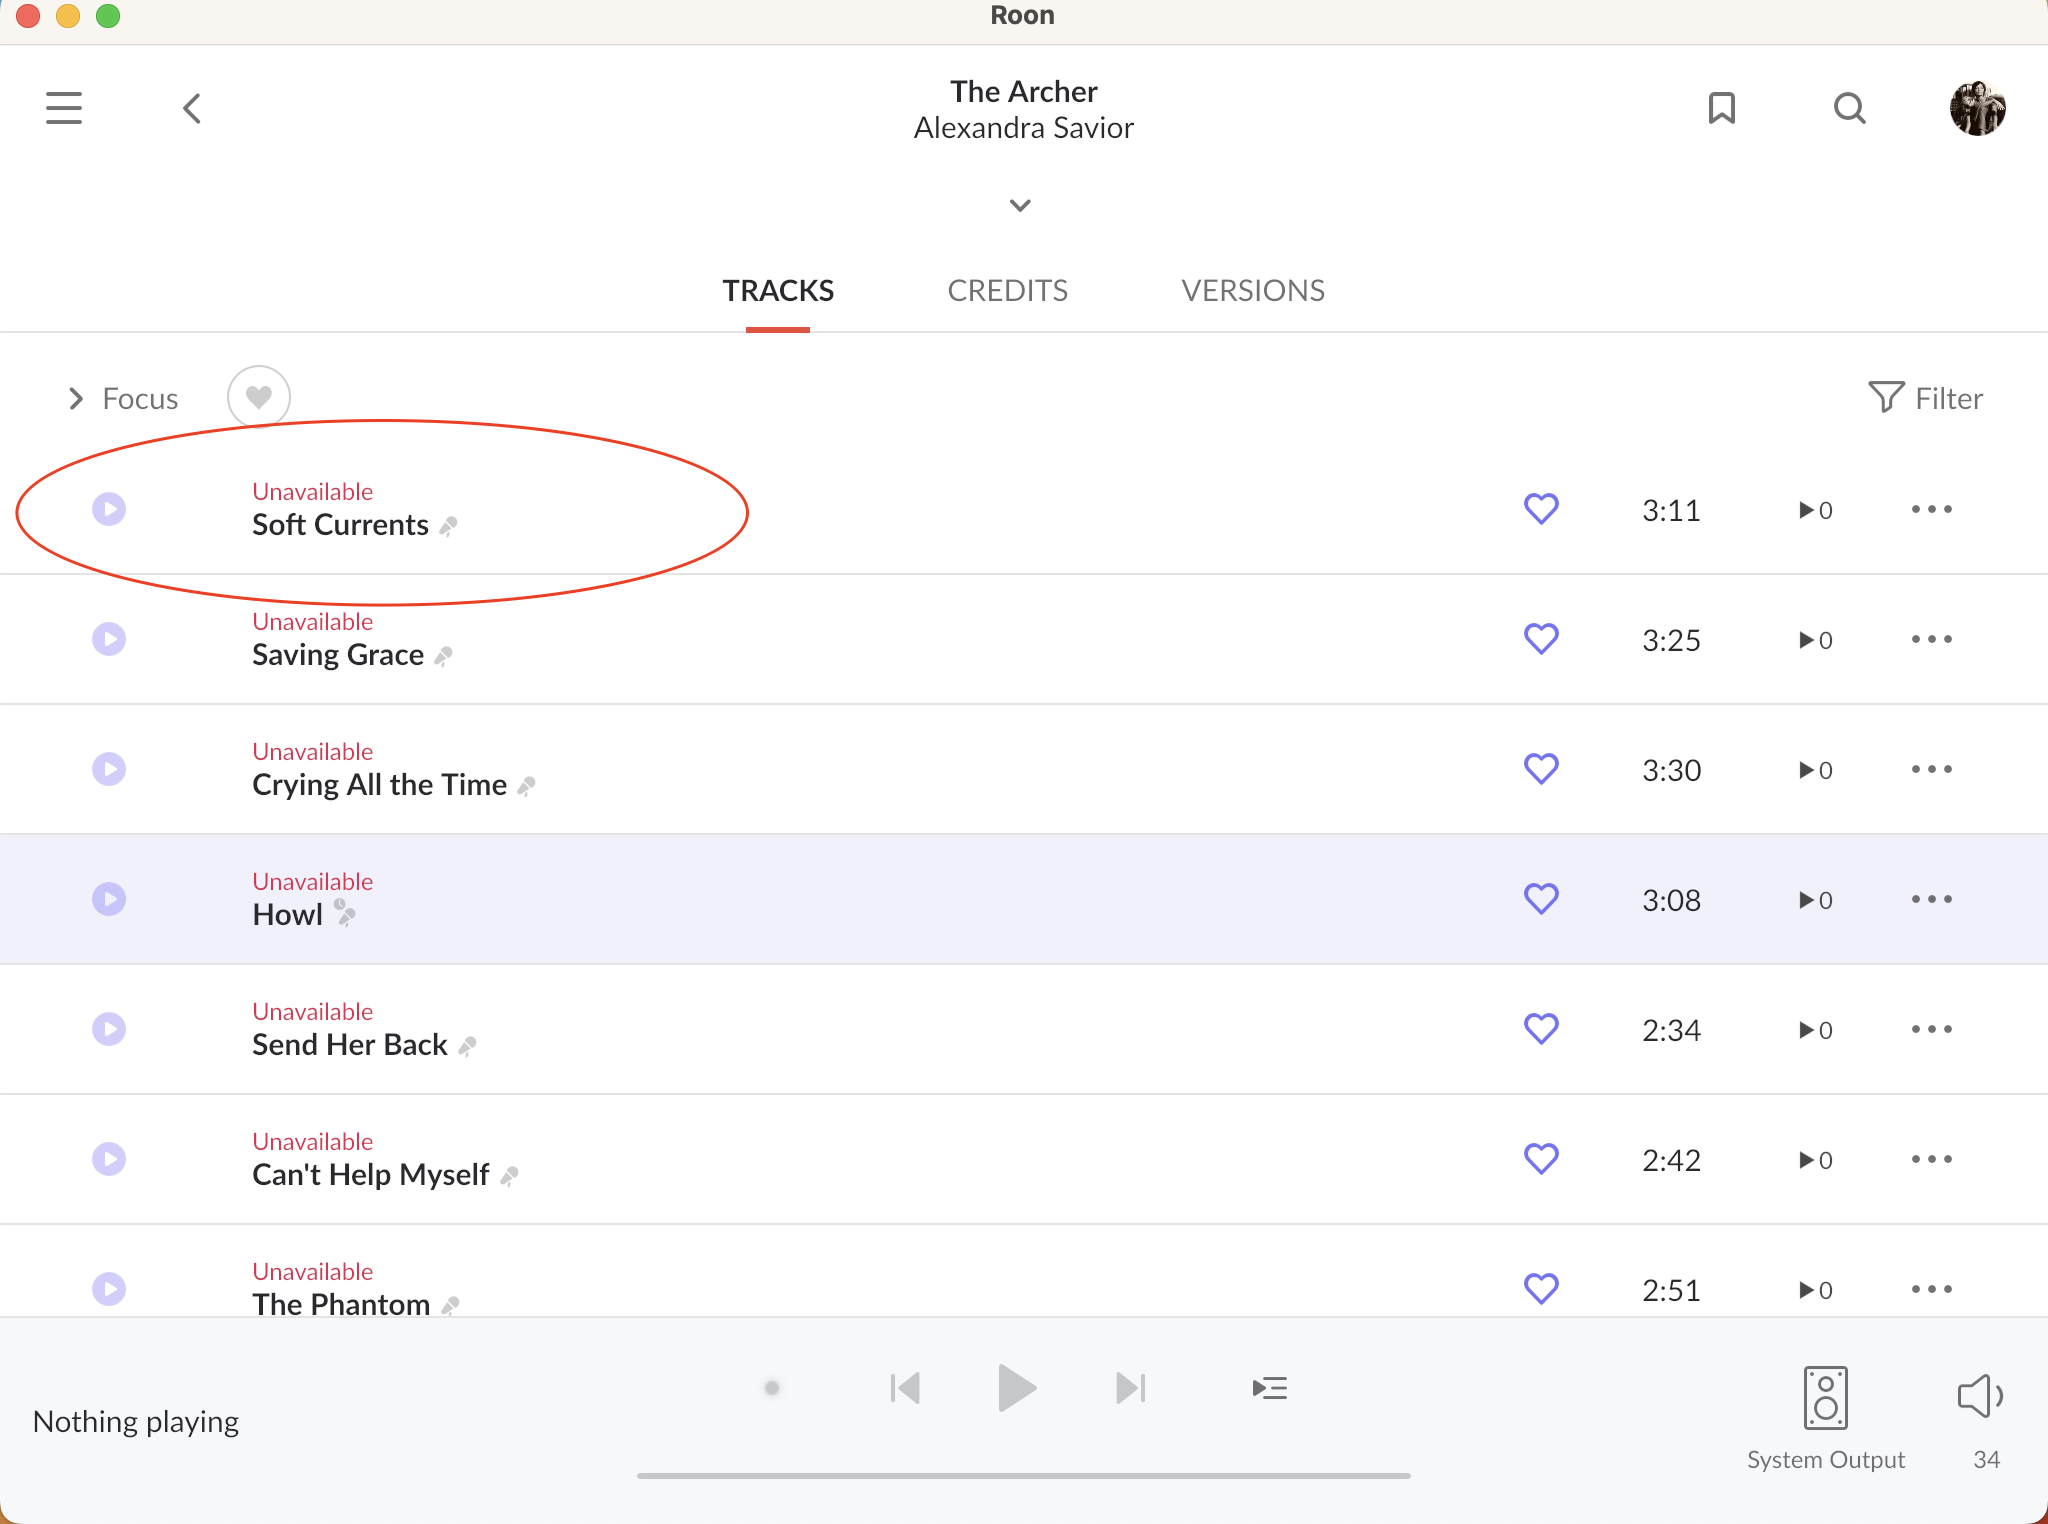
Task: Switch to the Versions tab
Action: pyautogui.click(x=1252, y=291)
